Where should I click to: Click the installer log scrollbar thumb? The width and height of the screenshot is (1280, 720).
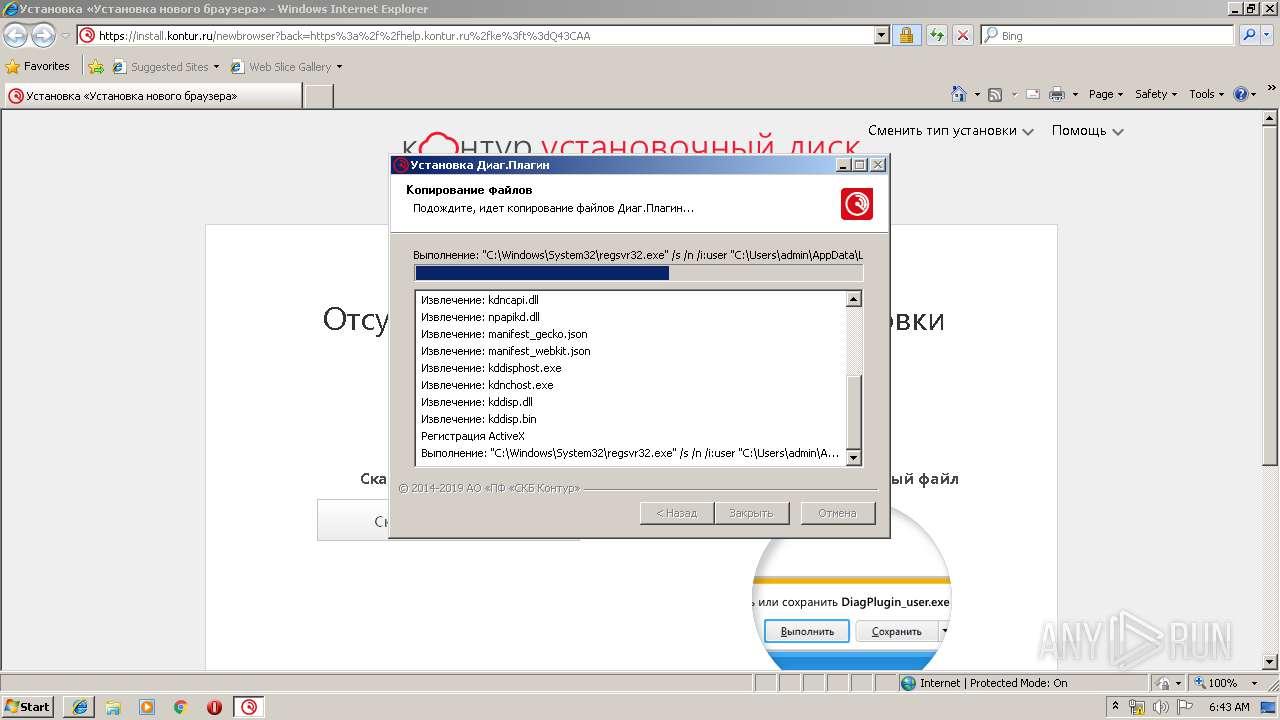(x=854, y=412)
